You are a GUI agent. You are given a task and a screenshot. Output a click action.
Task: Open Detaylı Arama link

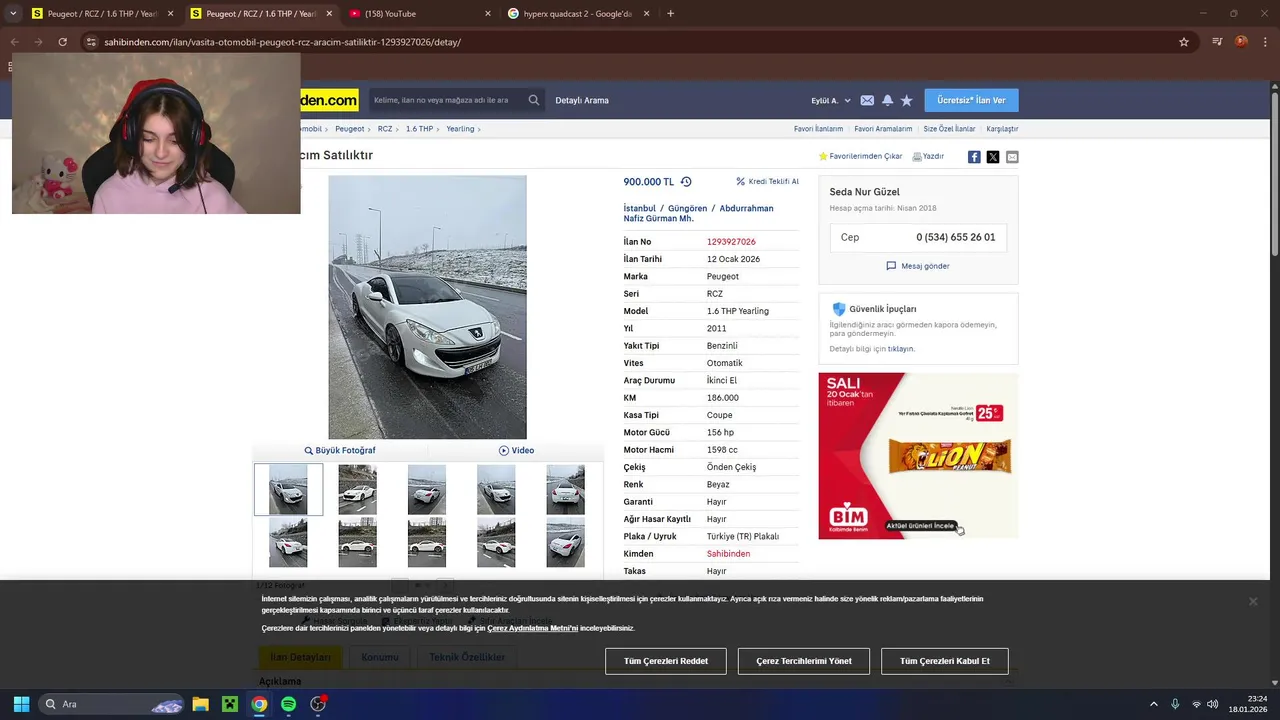pos(582,100)
